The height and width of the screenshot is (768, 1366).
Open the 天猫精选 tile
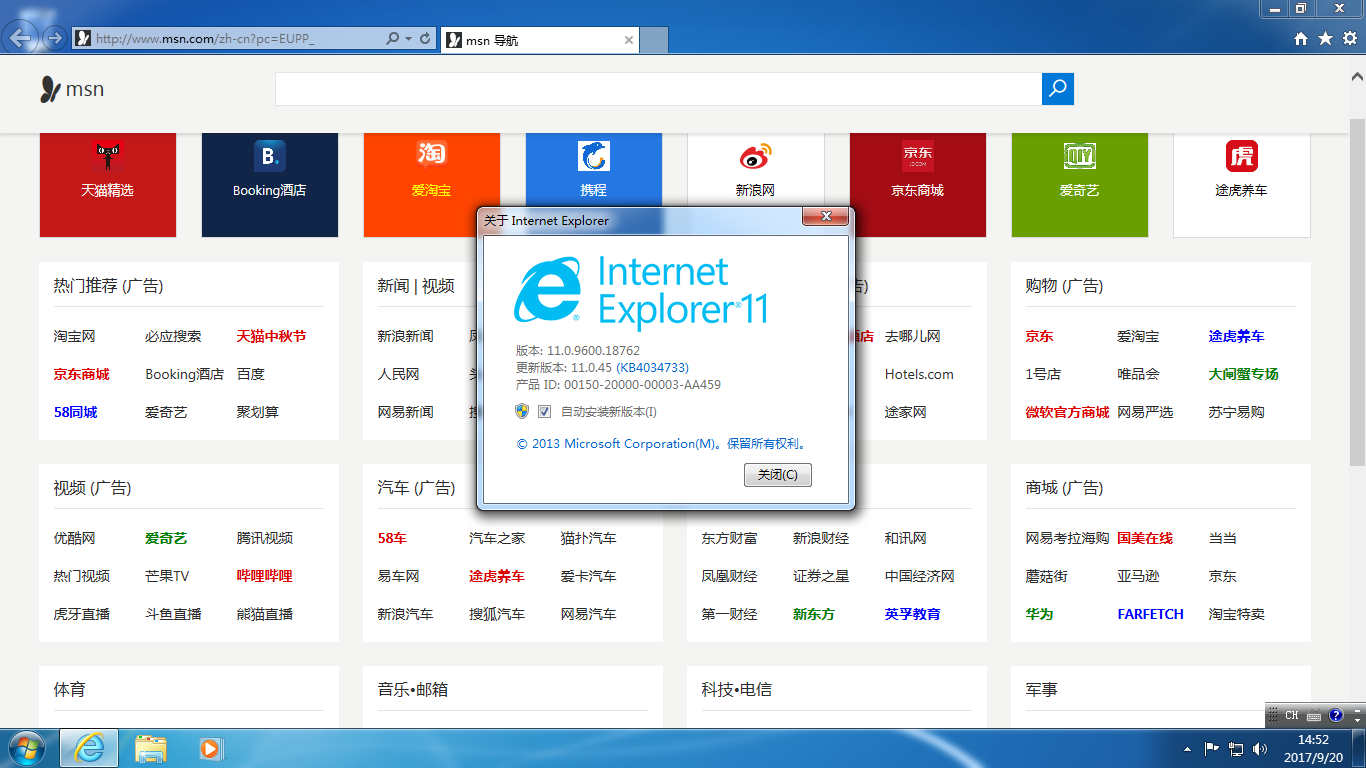[x=108, y=185]
